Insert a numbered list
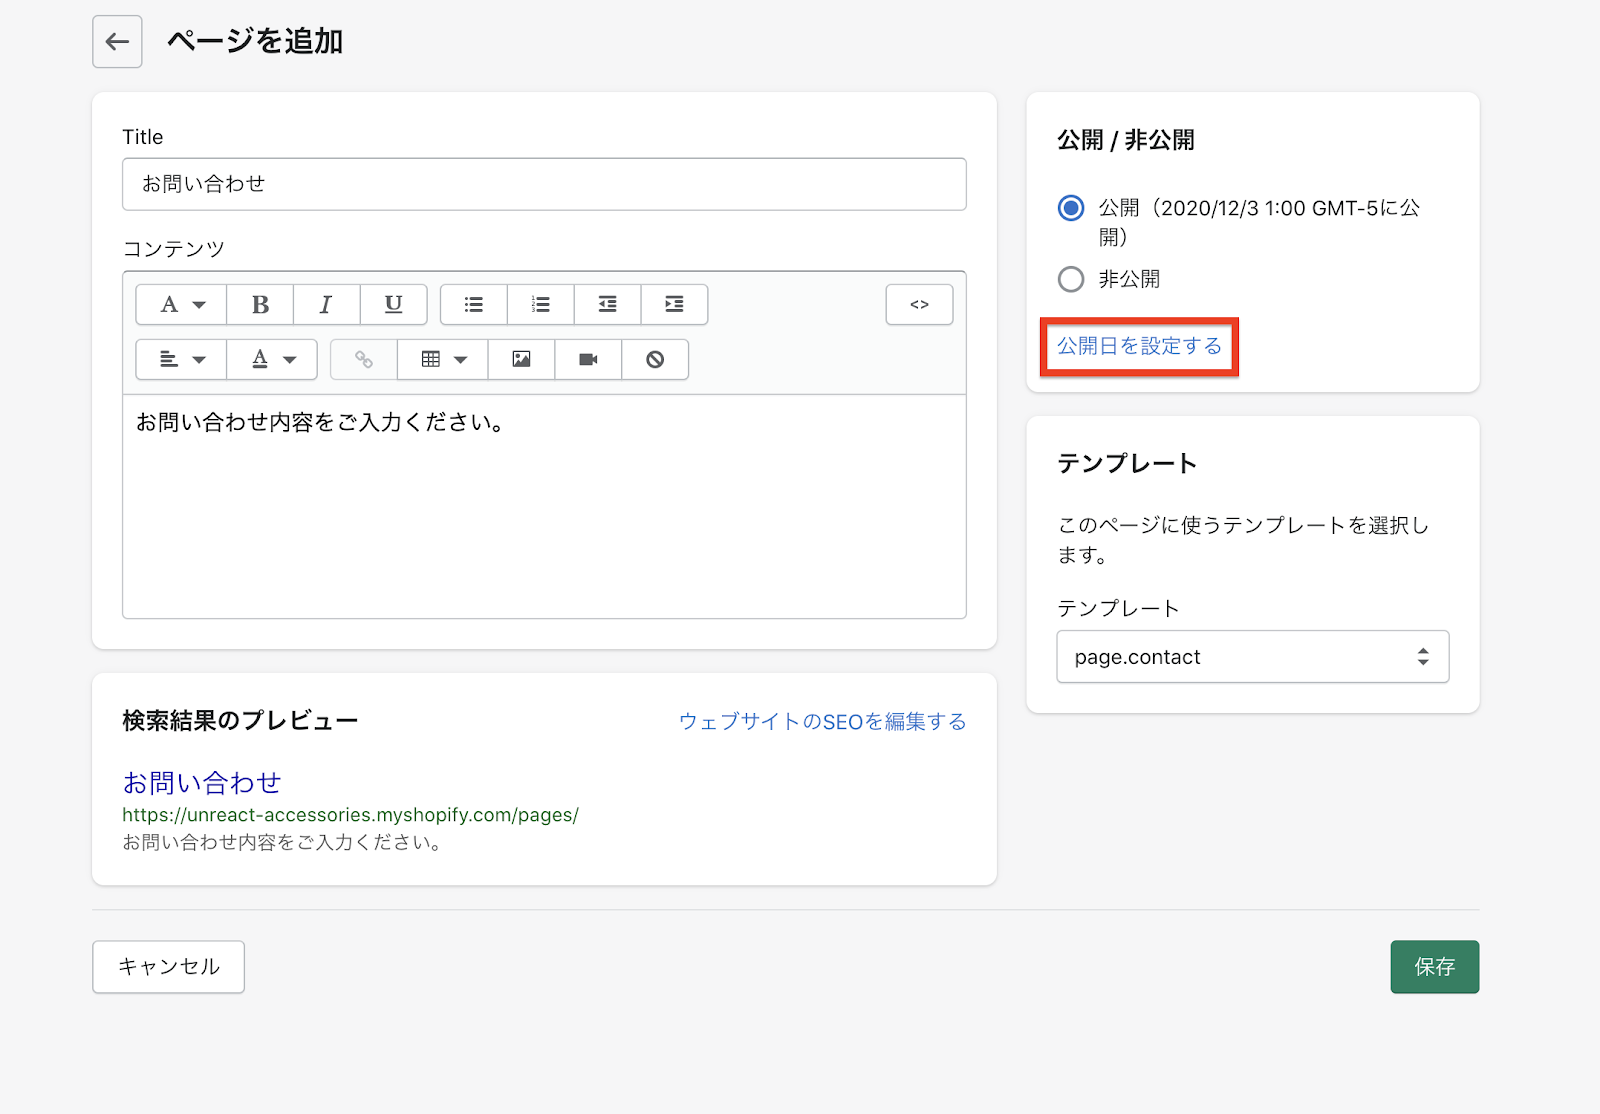 (x=541, y=305)
